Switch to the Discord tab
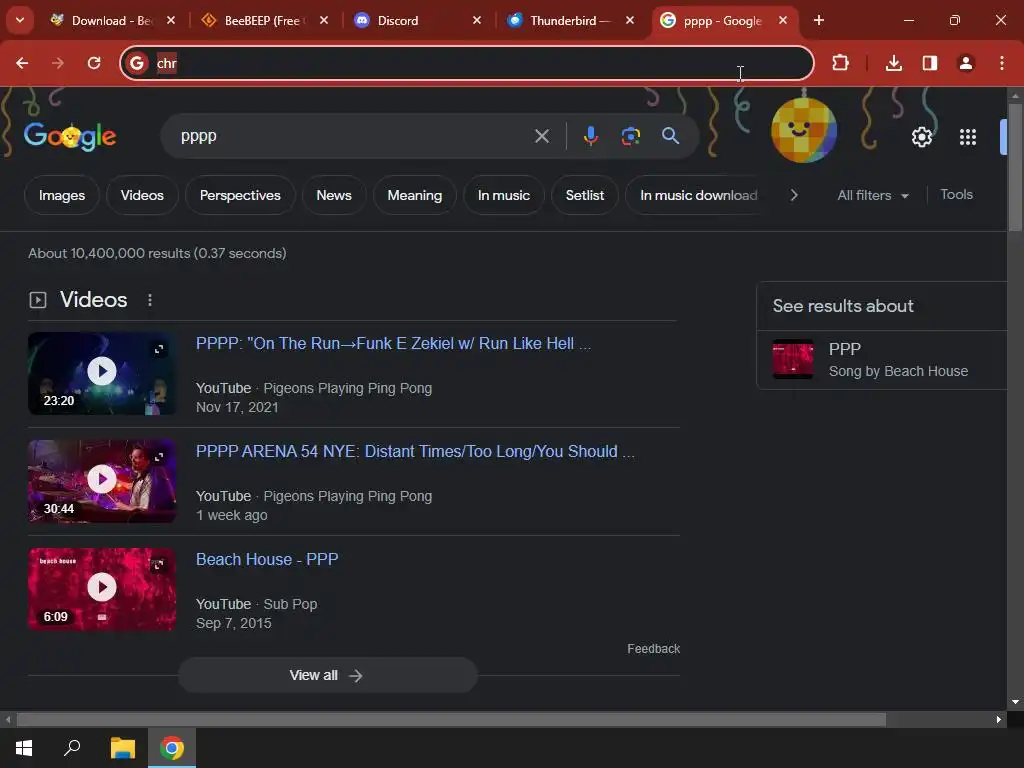Viewport: 1024px width, 768px height. point(418,21)
